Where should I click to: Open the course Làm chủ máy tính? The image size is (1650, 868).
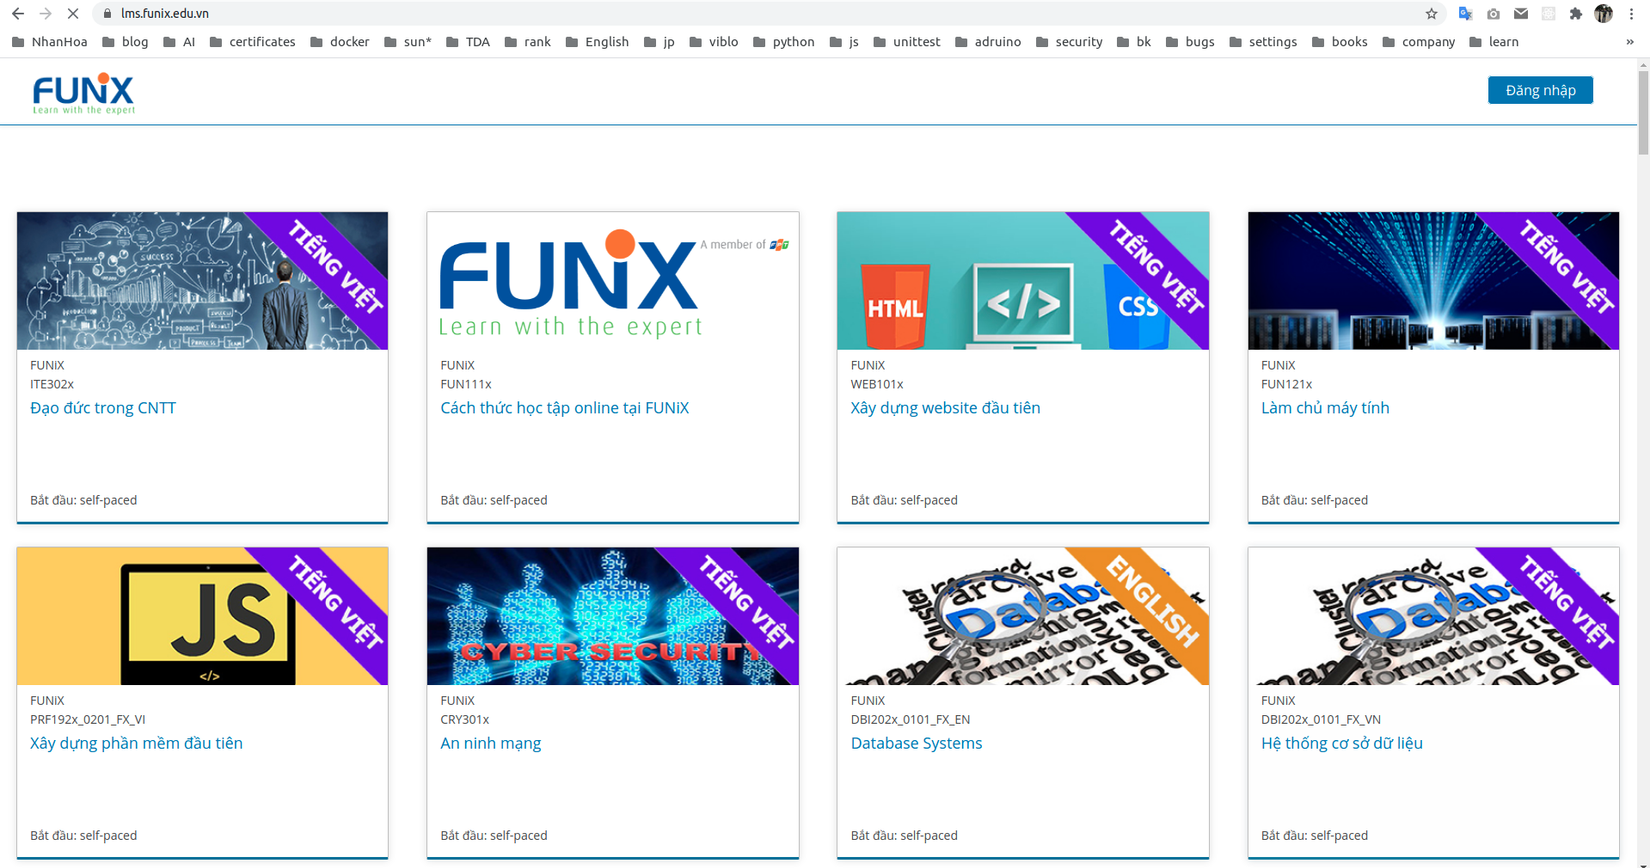[x=1325, y=408]
